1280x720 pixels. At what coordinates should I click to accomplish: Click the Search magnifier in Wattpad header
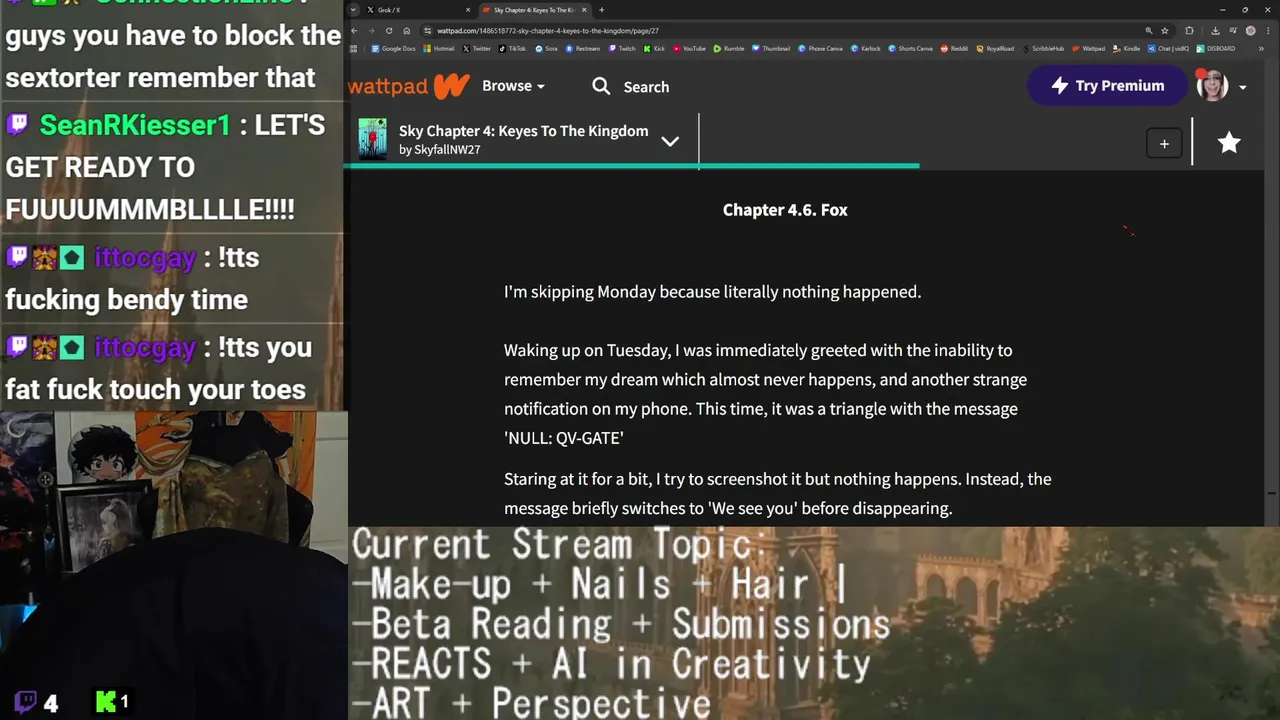pos(601,86)
